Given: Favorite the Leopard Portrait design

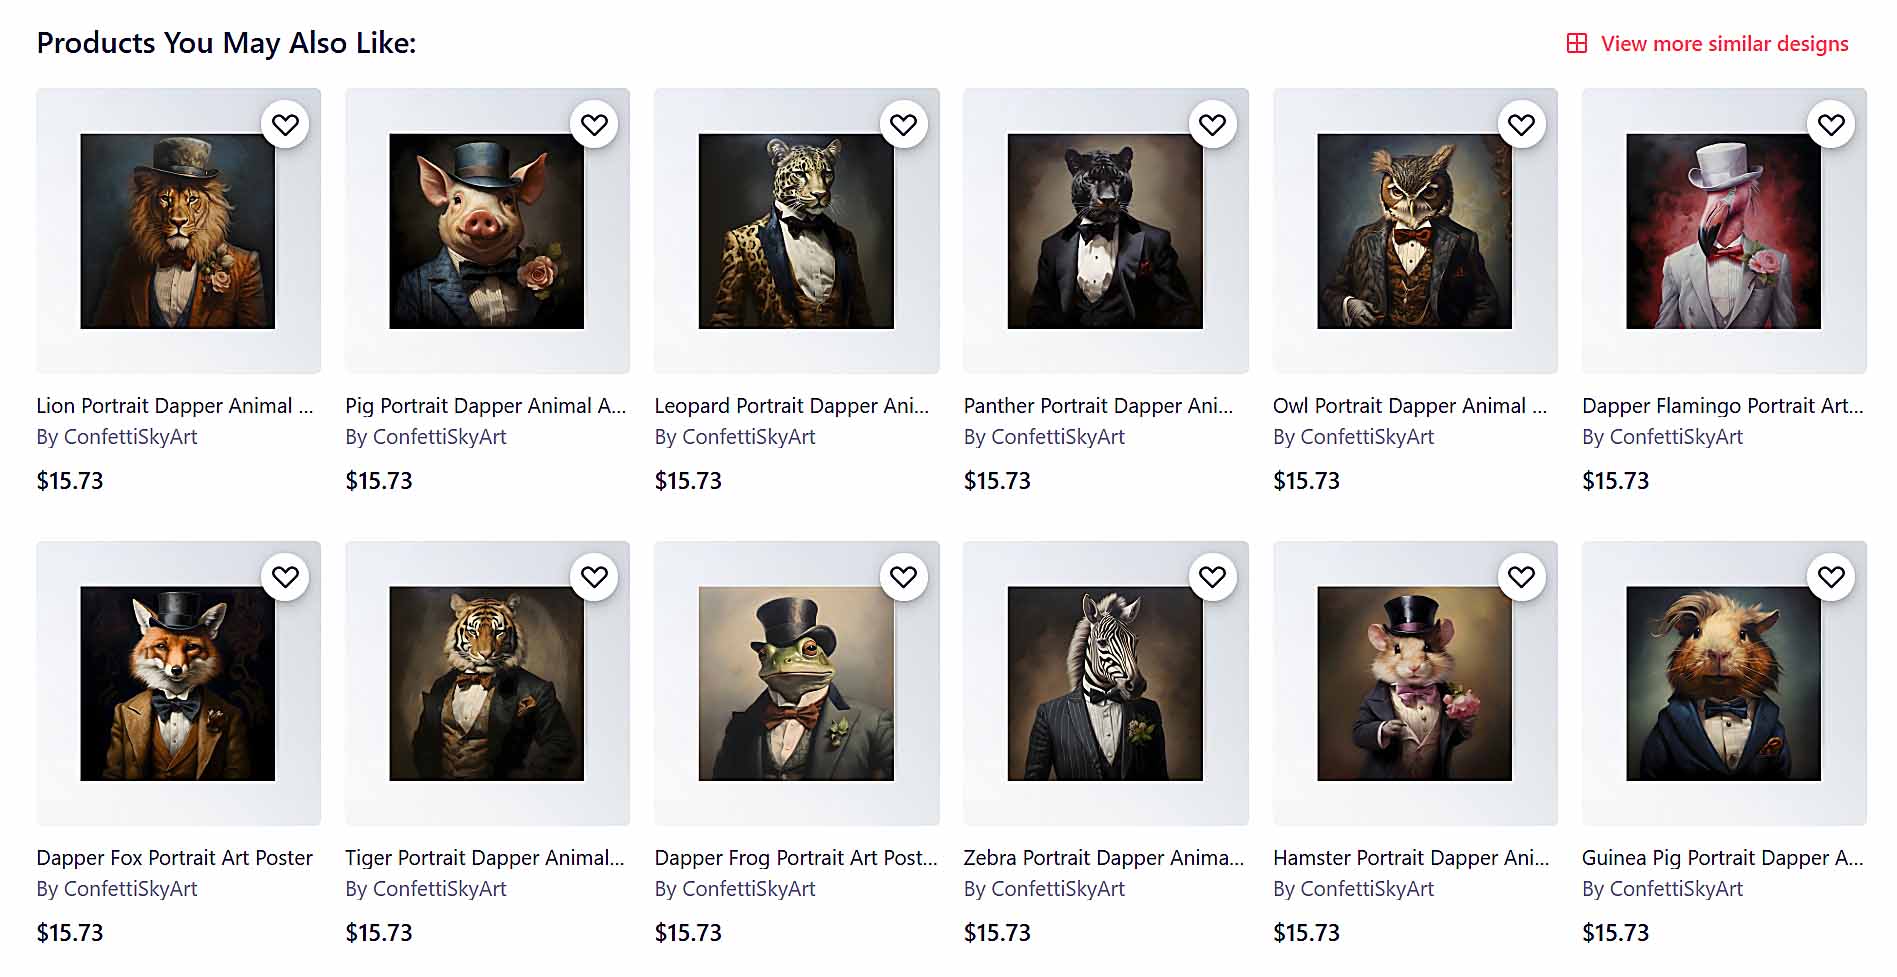Looking at the screenshot, I should tap(904, 124).
